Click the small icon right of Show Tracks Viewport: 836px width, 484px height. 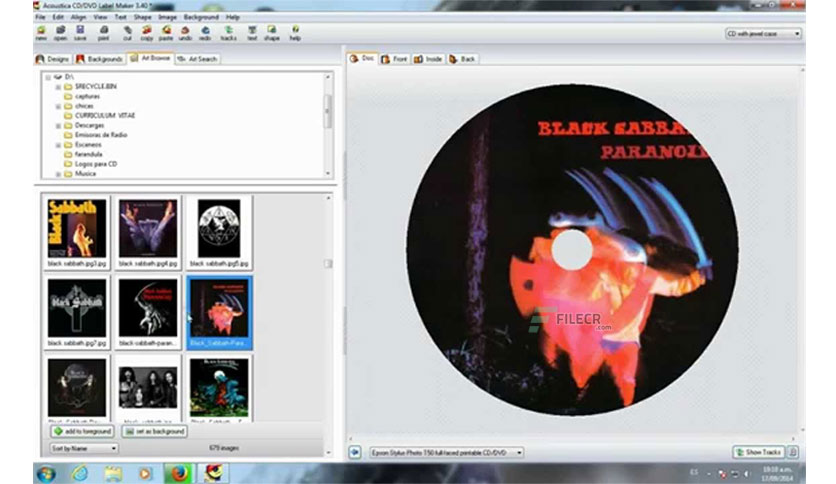point(793,452)
